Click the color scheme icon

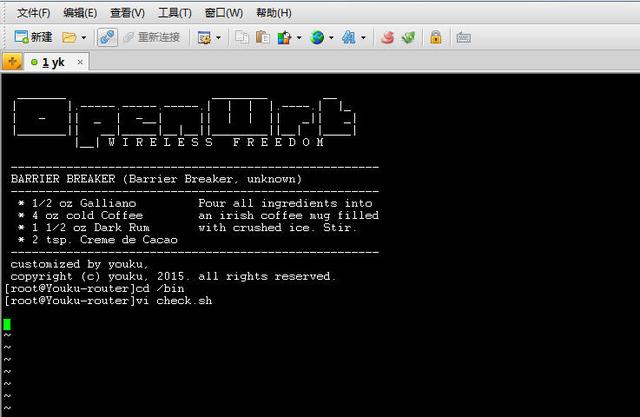point(284,38)
